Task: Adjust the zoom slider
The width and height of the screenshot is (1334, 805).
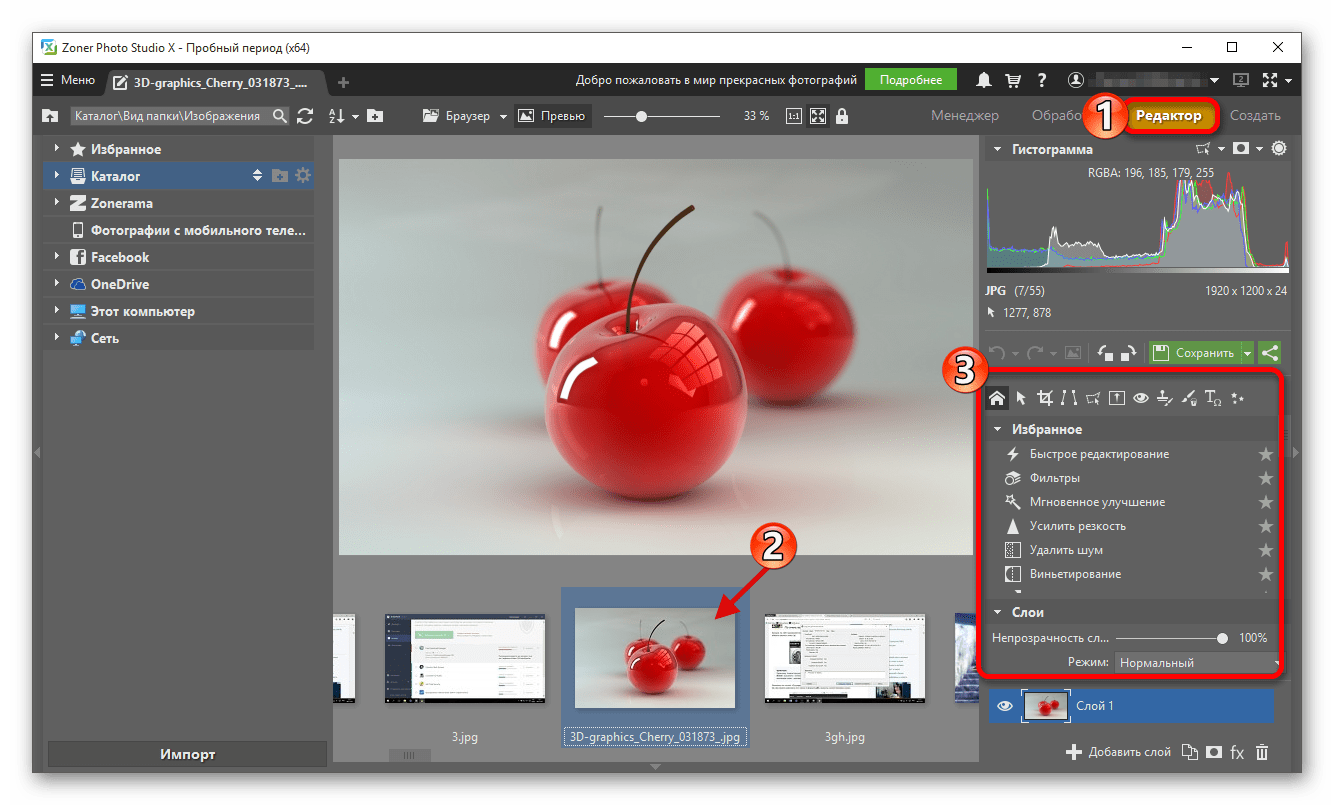Action: [x=641, y=116]
